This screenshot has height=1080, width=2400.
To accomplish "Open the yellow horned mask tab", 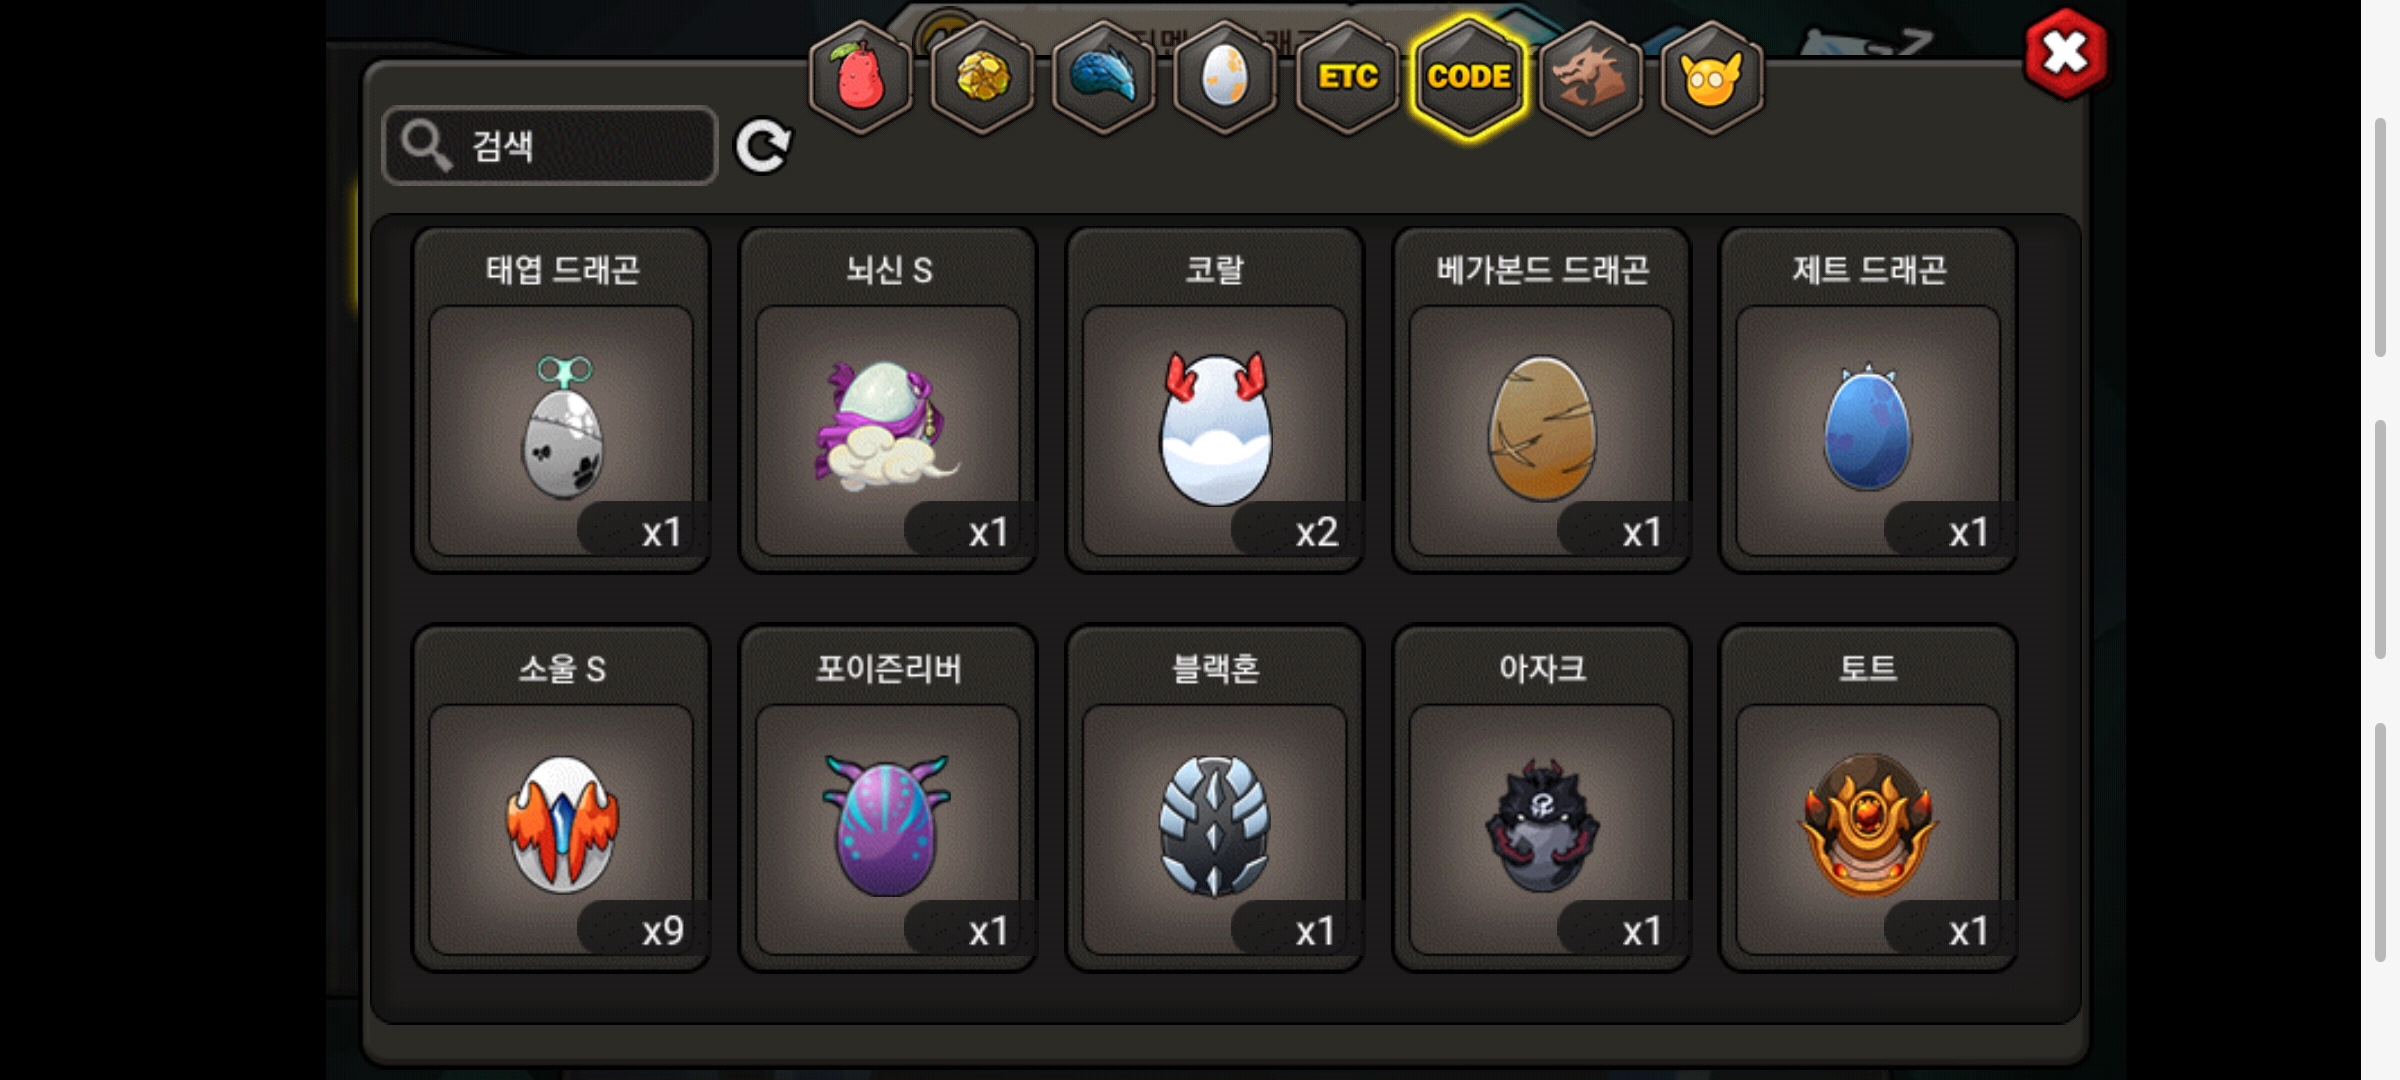I will click(x=1711, y=78).
